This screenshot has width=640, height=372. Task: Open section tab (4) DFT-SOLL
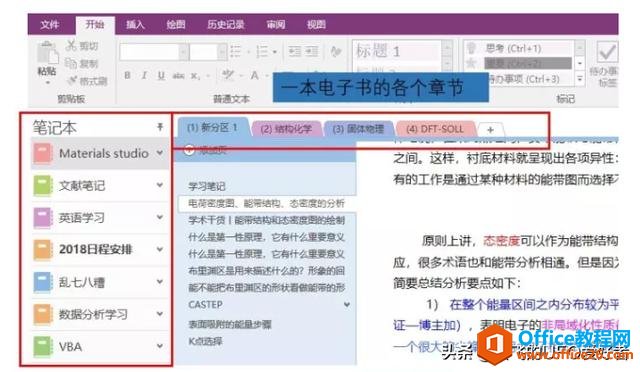point(435,129)
